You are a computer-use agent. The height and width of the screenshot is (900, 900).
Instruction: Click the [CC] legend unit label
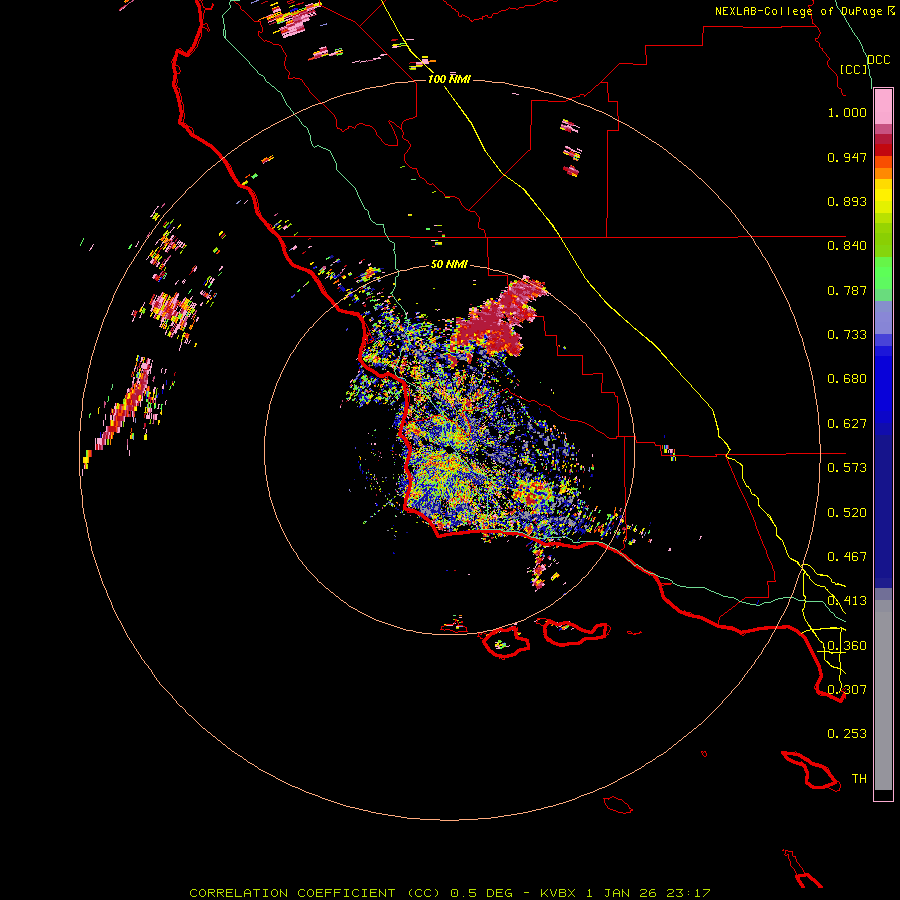pyautogui.click(x=853, y=69)
